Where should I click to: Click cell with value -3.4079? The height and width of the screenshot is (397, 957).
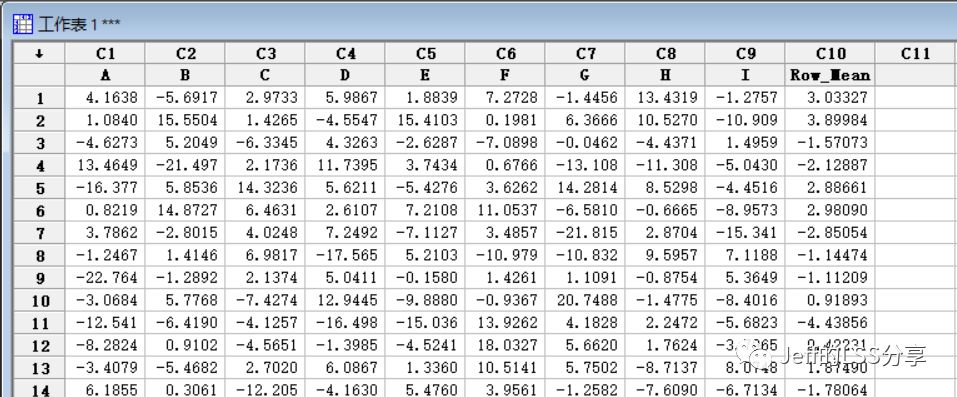(105, 368)
